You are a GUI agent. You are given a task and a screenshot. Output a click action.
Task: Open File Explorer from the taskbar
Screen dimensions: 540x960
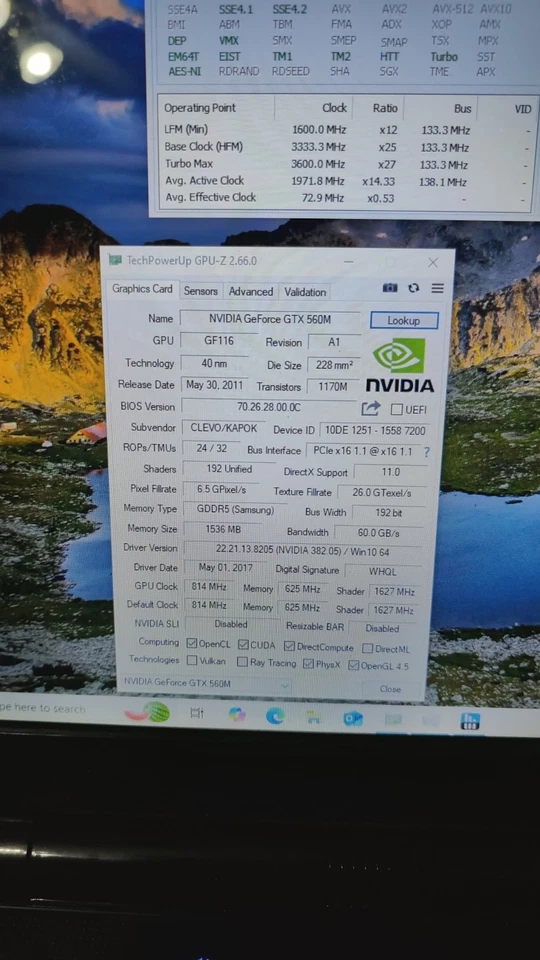coord(313,717)
